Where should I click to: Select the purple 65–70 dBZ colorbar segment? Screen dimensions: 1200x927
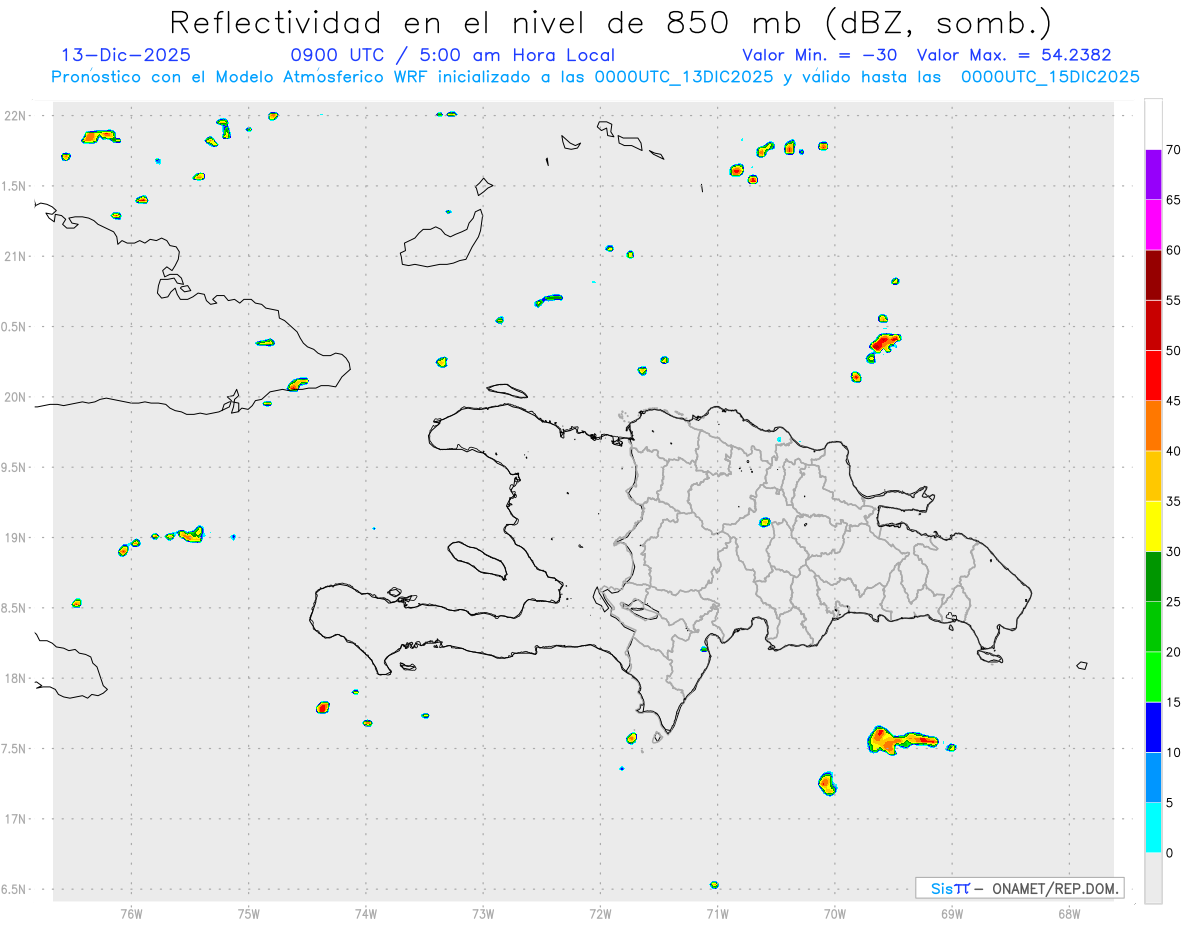tap(1153, 175)
